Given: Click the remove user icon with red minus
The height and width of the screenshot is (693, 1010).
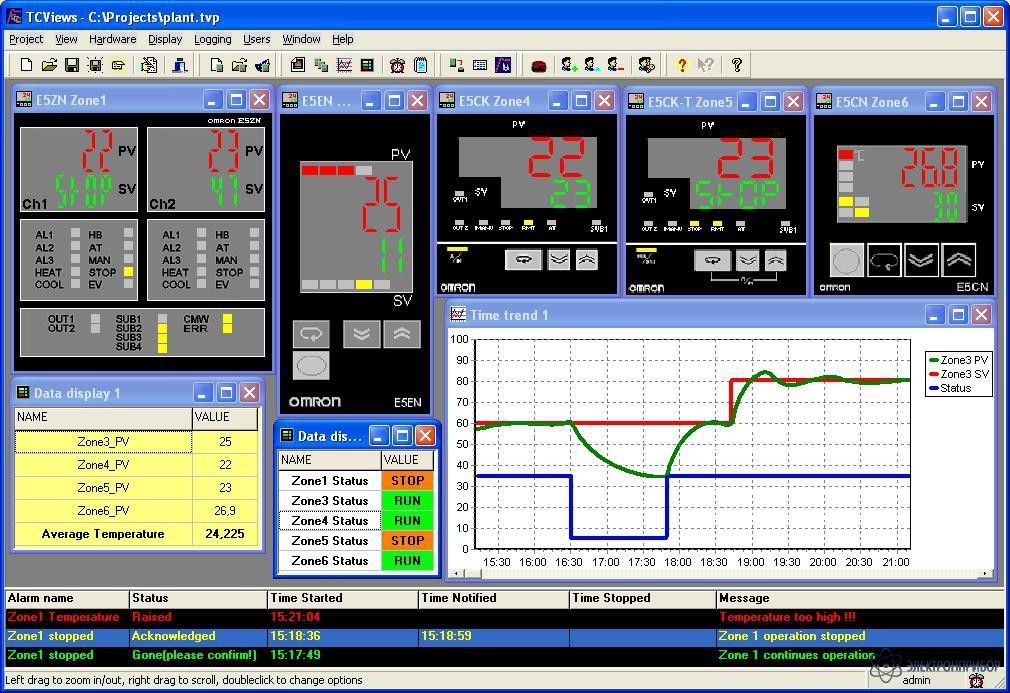Looking at the screenshot, I should coord(616,65).
